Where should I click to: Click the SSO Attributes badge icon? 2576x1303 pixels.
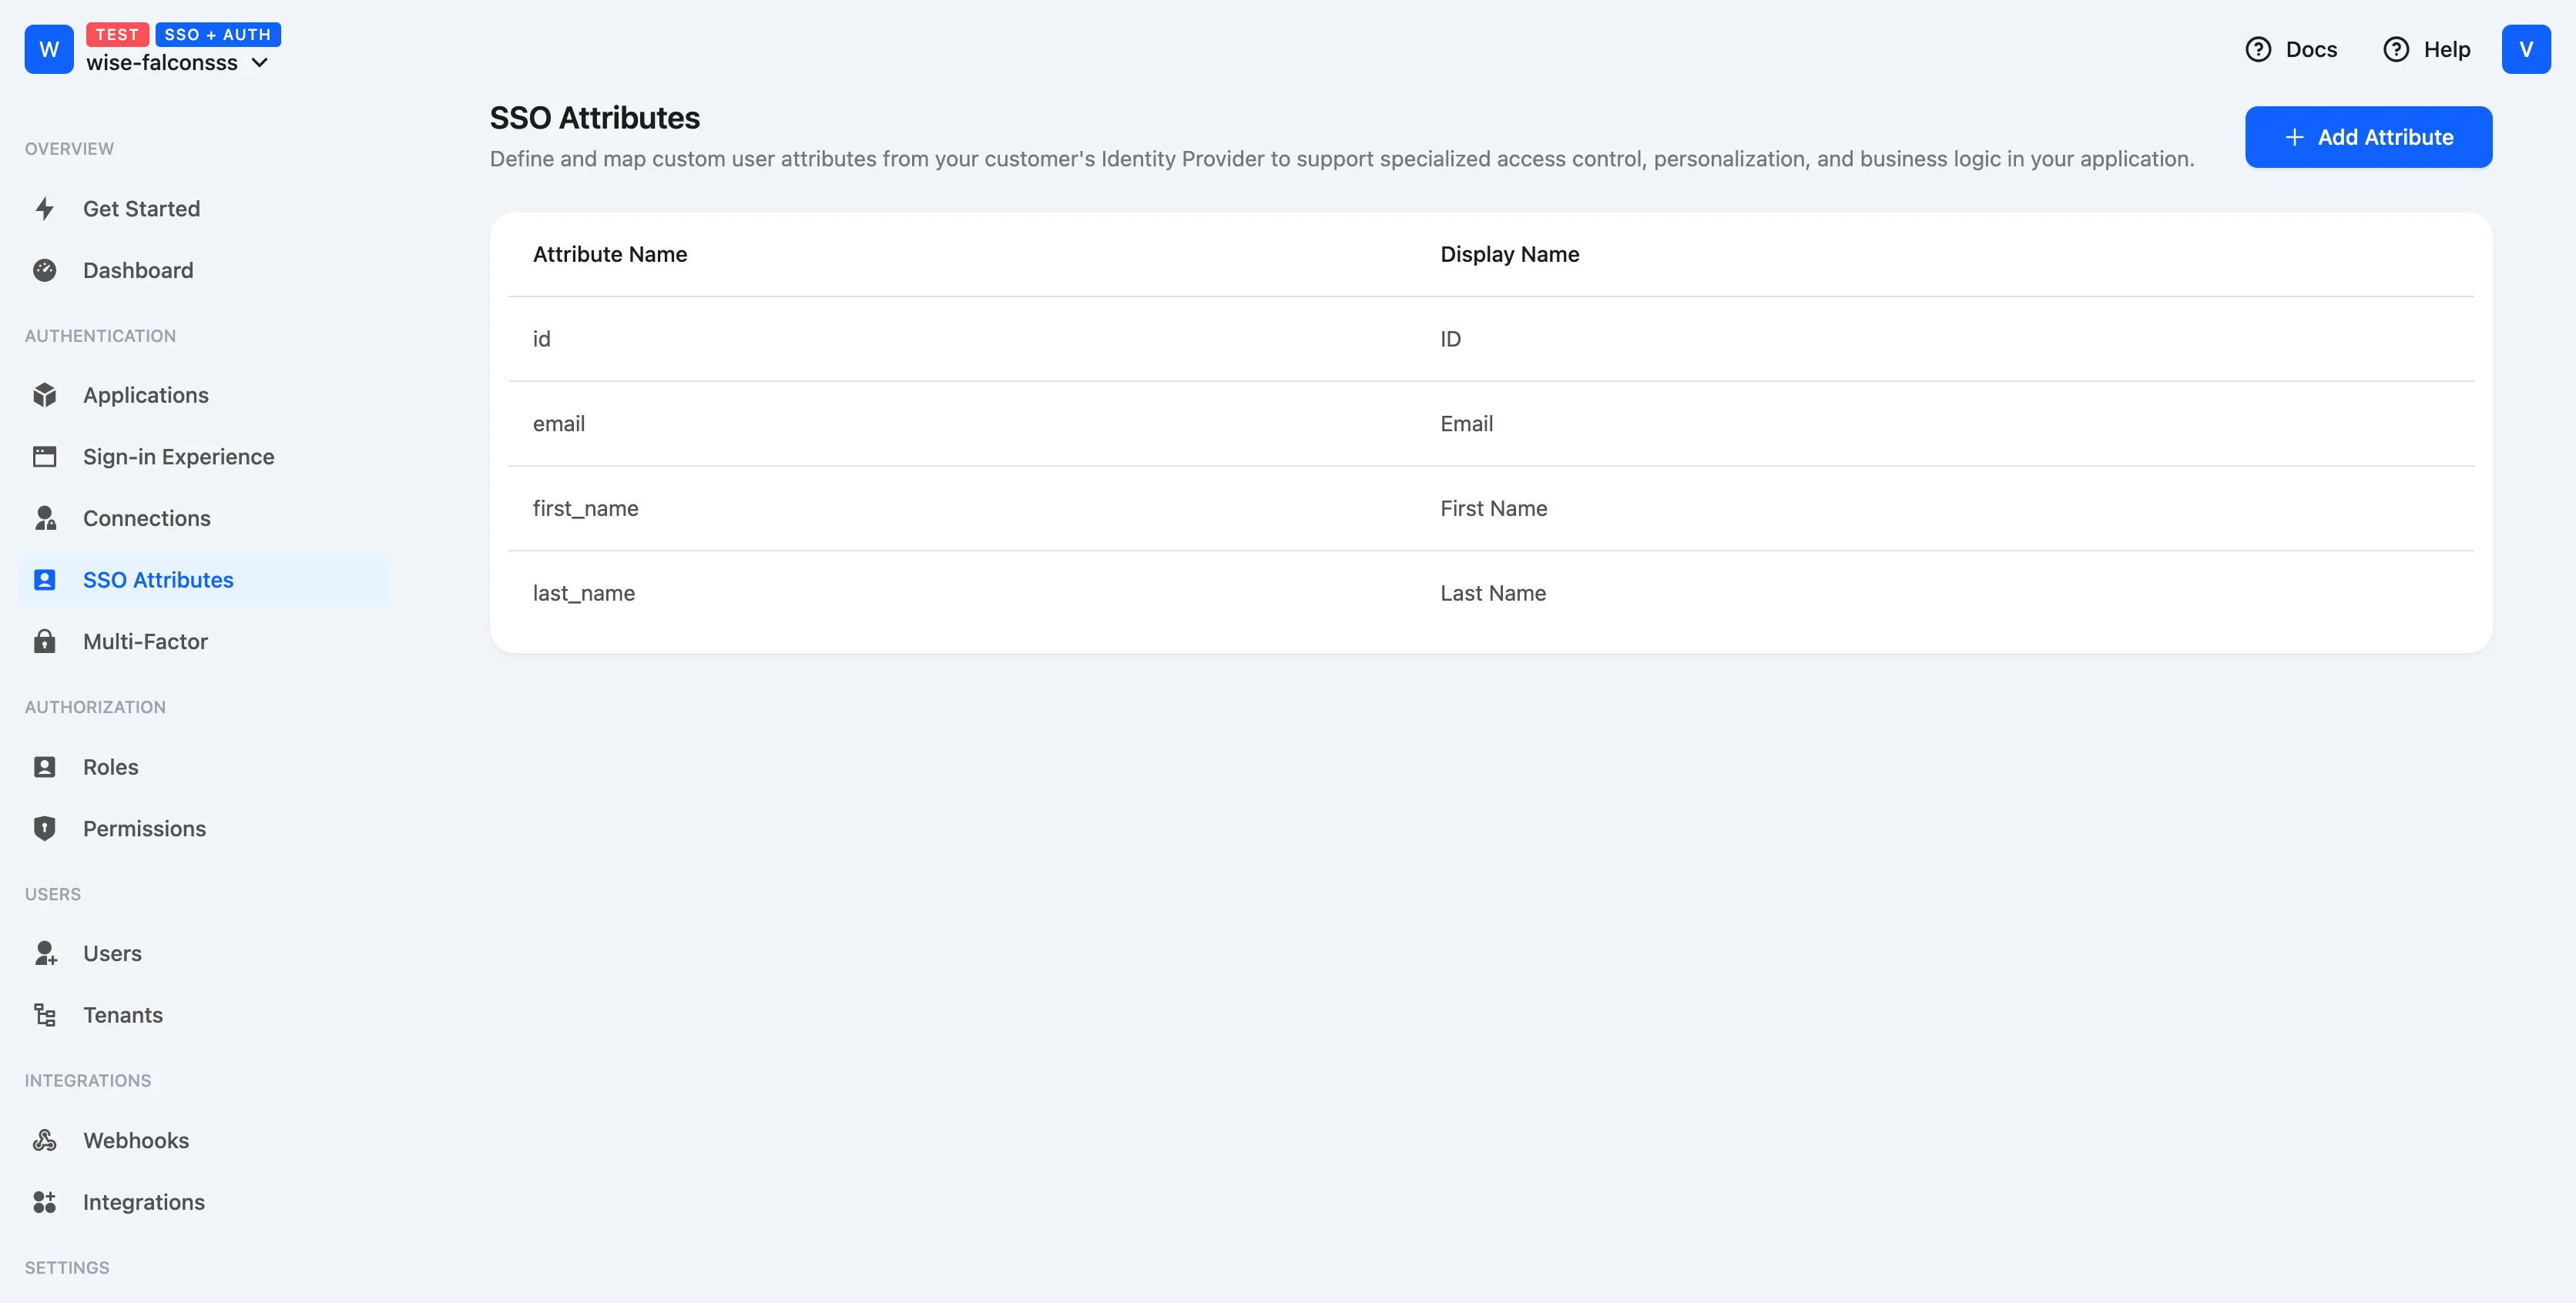[x=45, y=579]
